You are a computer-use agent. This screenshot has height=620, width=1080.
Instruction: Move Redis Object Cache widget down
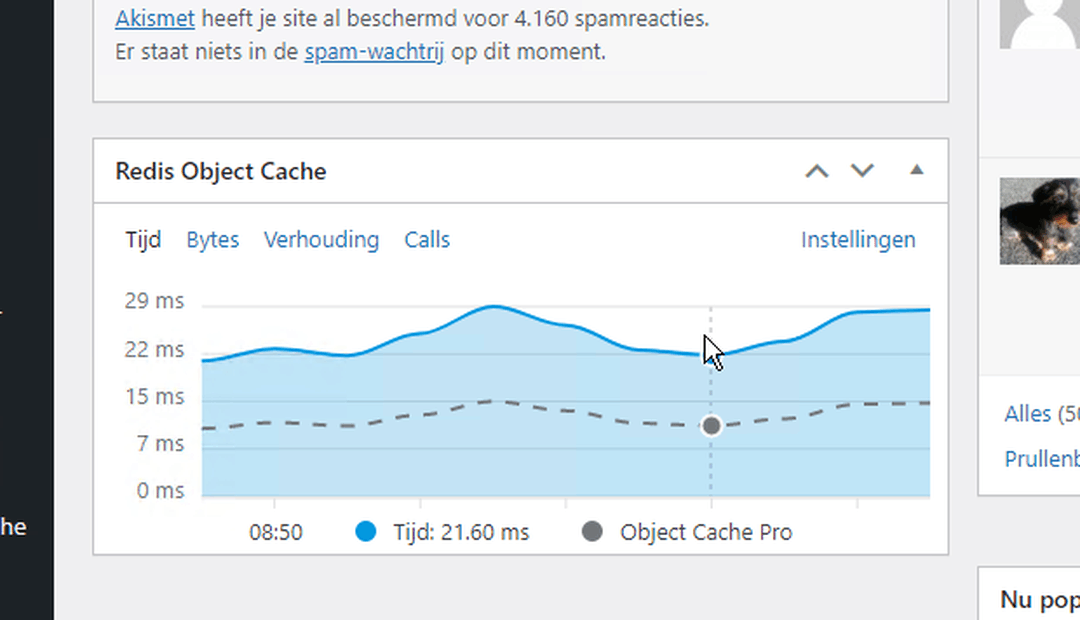(862, 171)
